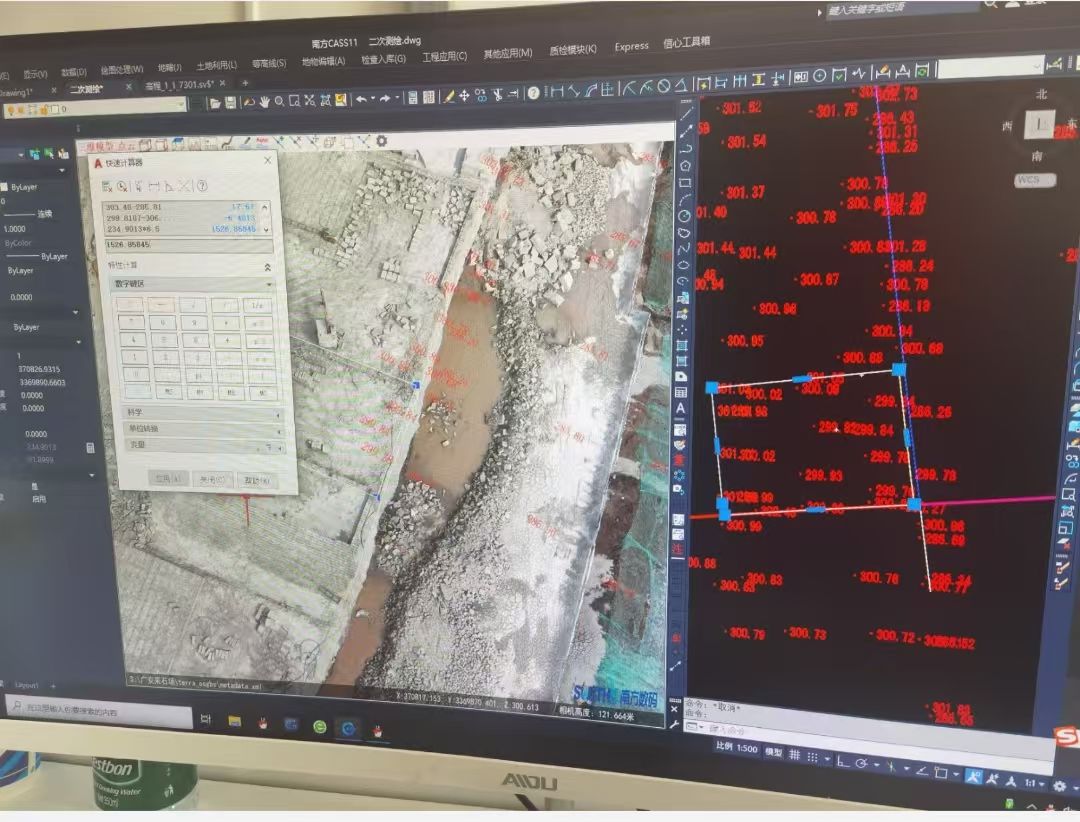The width and height of the screenshot is (1080, 822).
Task: Select the Pan hand tool
Action: tap(264, 102)
